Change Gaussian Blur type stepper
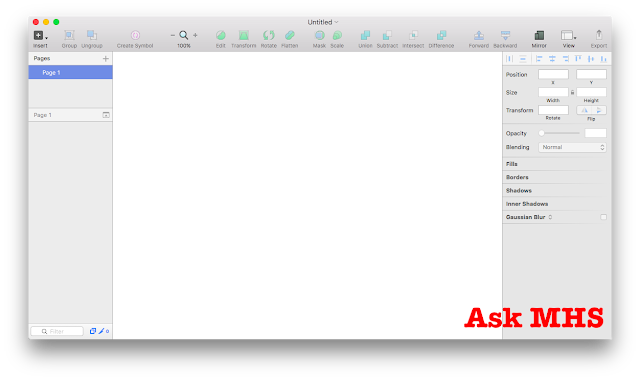Viewport: 640px width, 380px height. [550, 217]
